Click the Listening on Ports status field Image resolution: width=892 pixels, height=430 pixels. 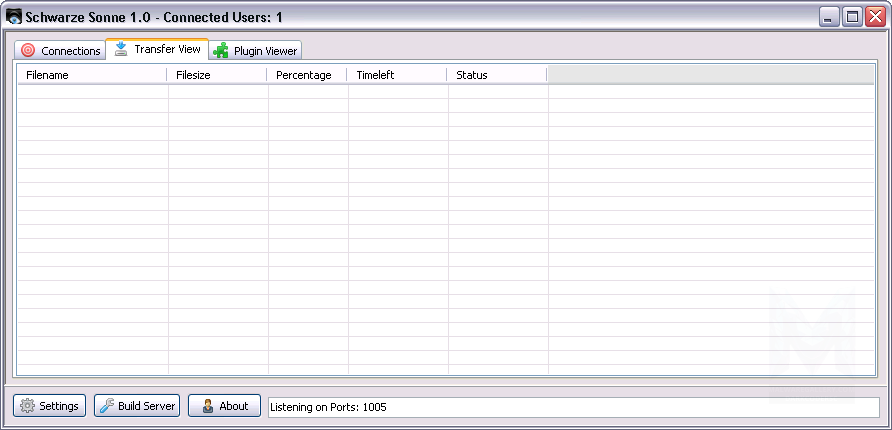coord(574,407)
